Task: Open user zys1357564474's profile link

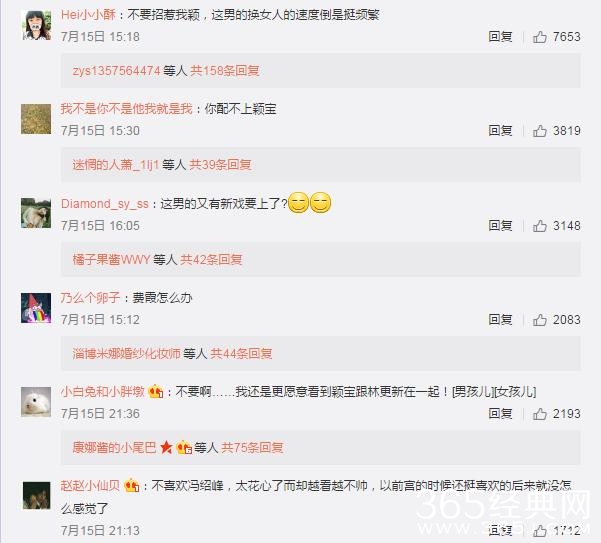Action: pyautogui.click(x=116, y=71)
